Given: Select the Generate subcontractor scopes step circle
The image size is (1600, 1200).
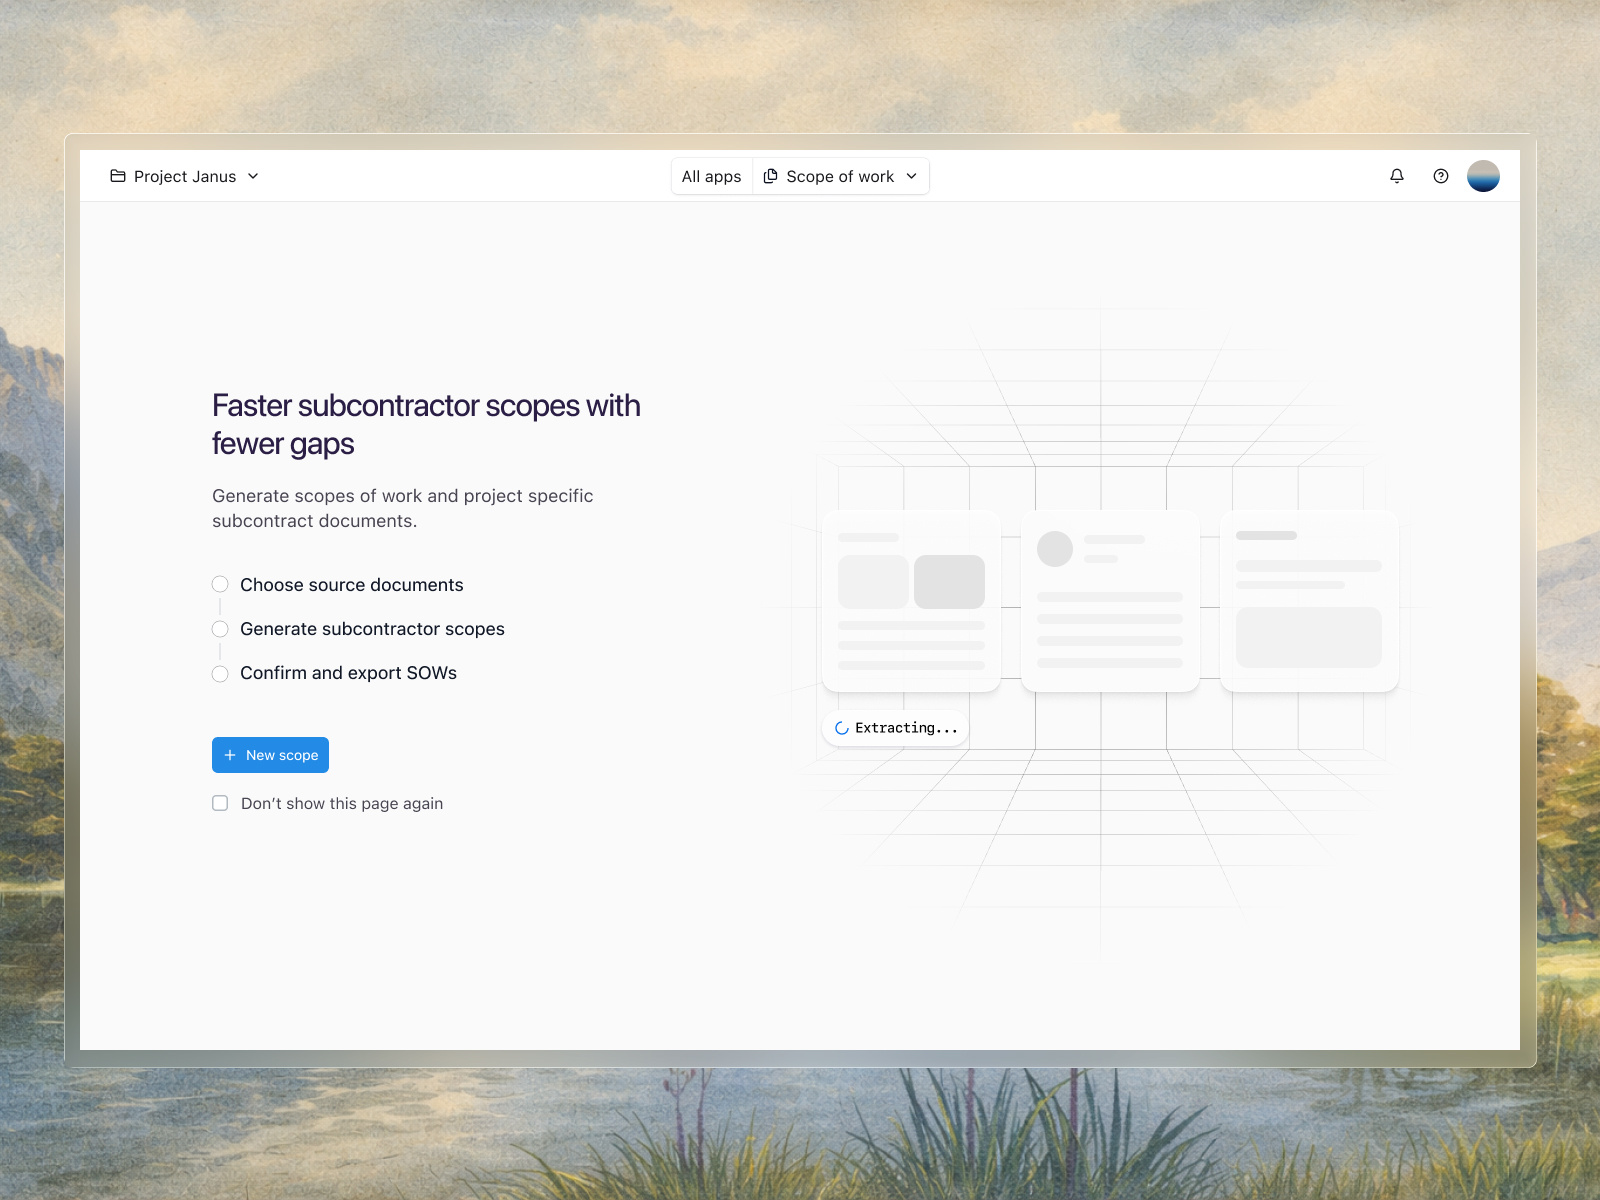Looking at the screenshot, I should (220, 629).
